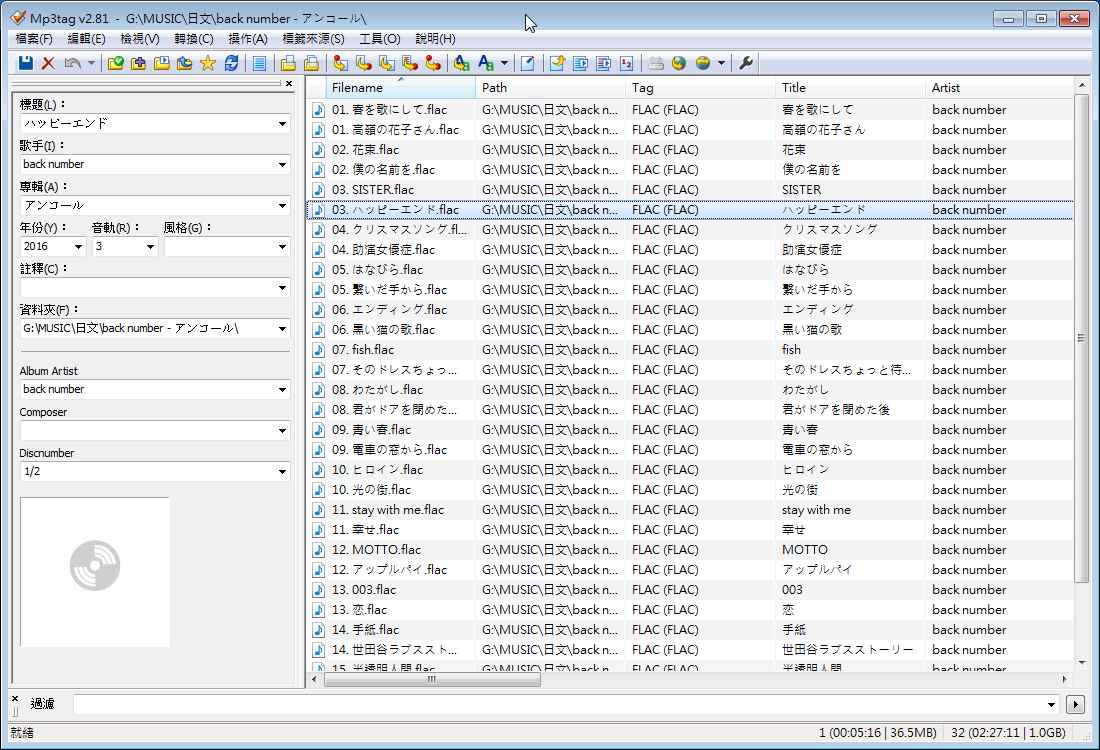Open the 操作(A) menu

pyautogui.click(x=248, y=39)
